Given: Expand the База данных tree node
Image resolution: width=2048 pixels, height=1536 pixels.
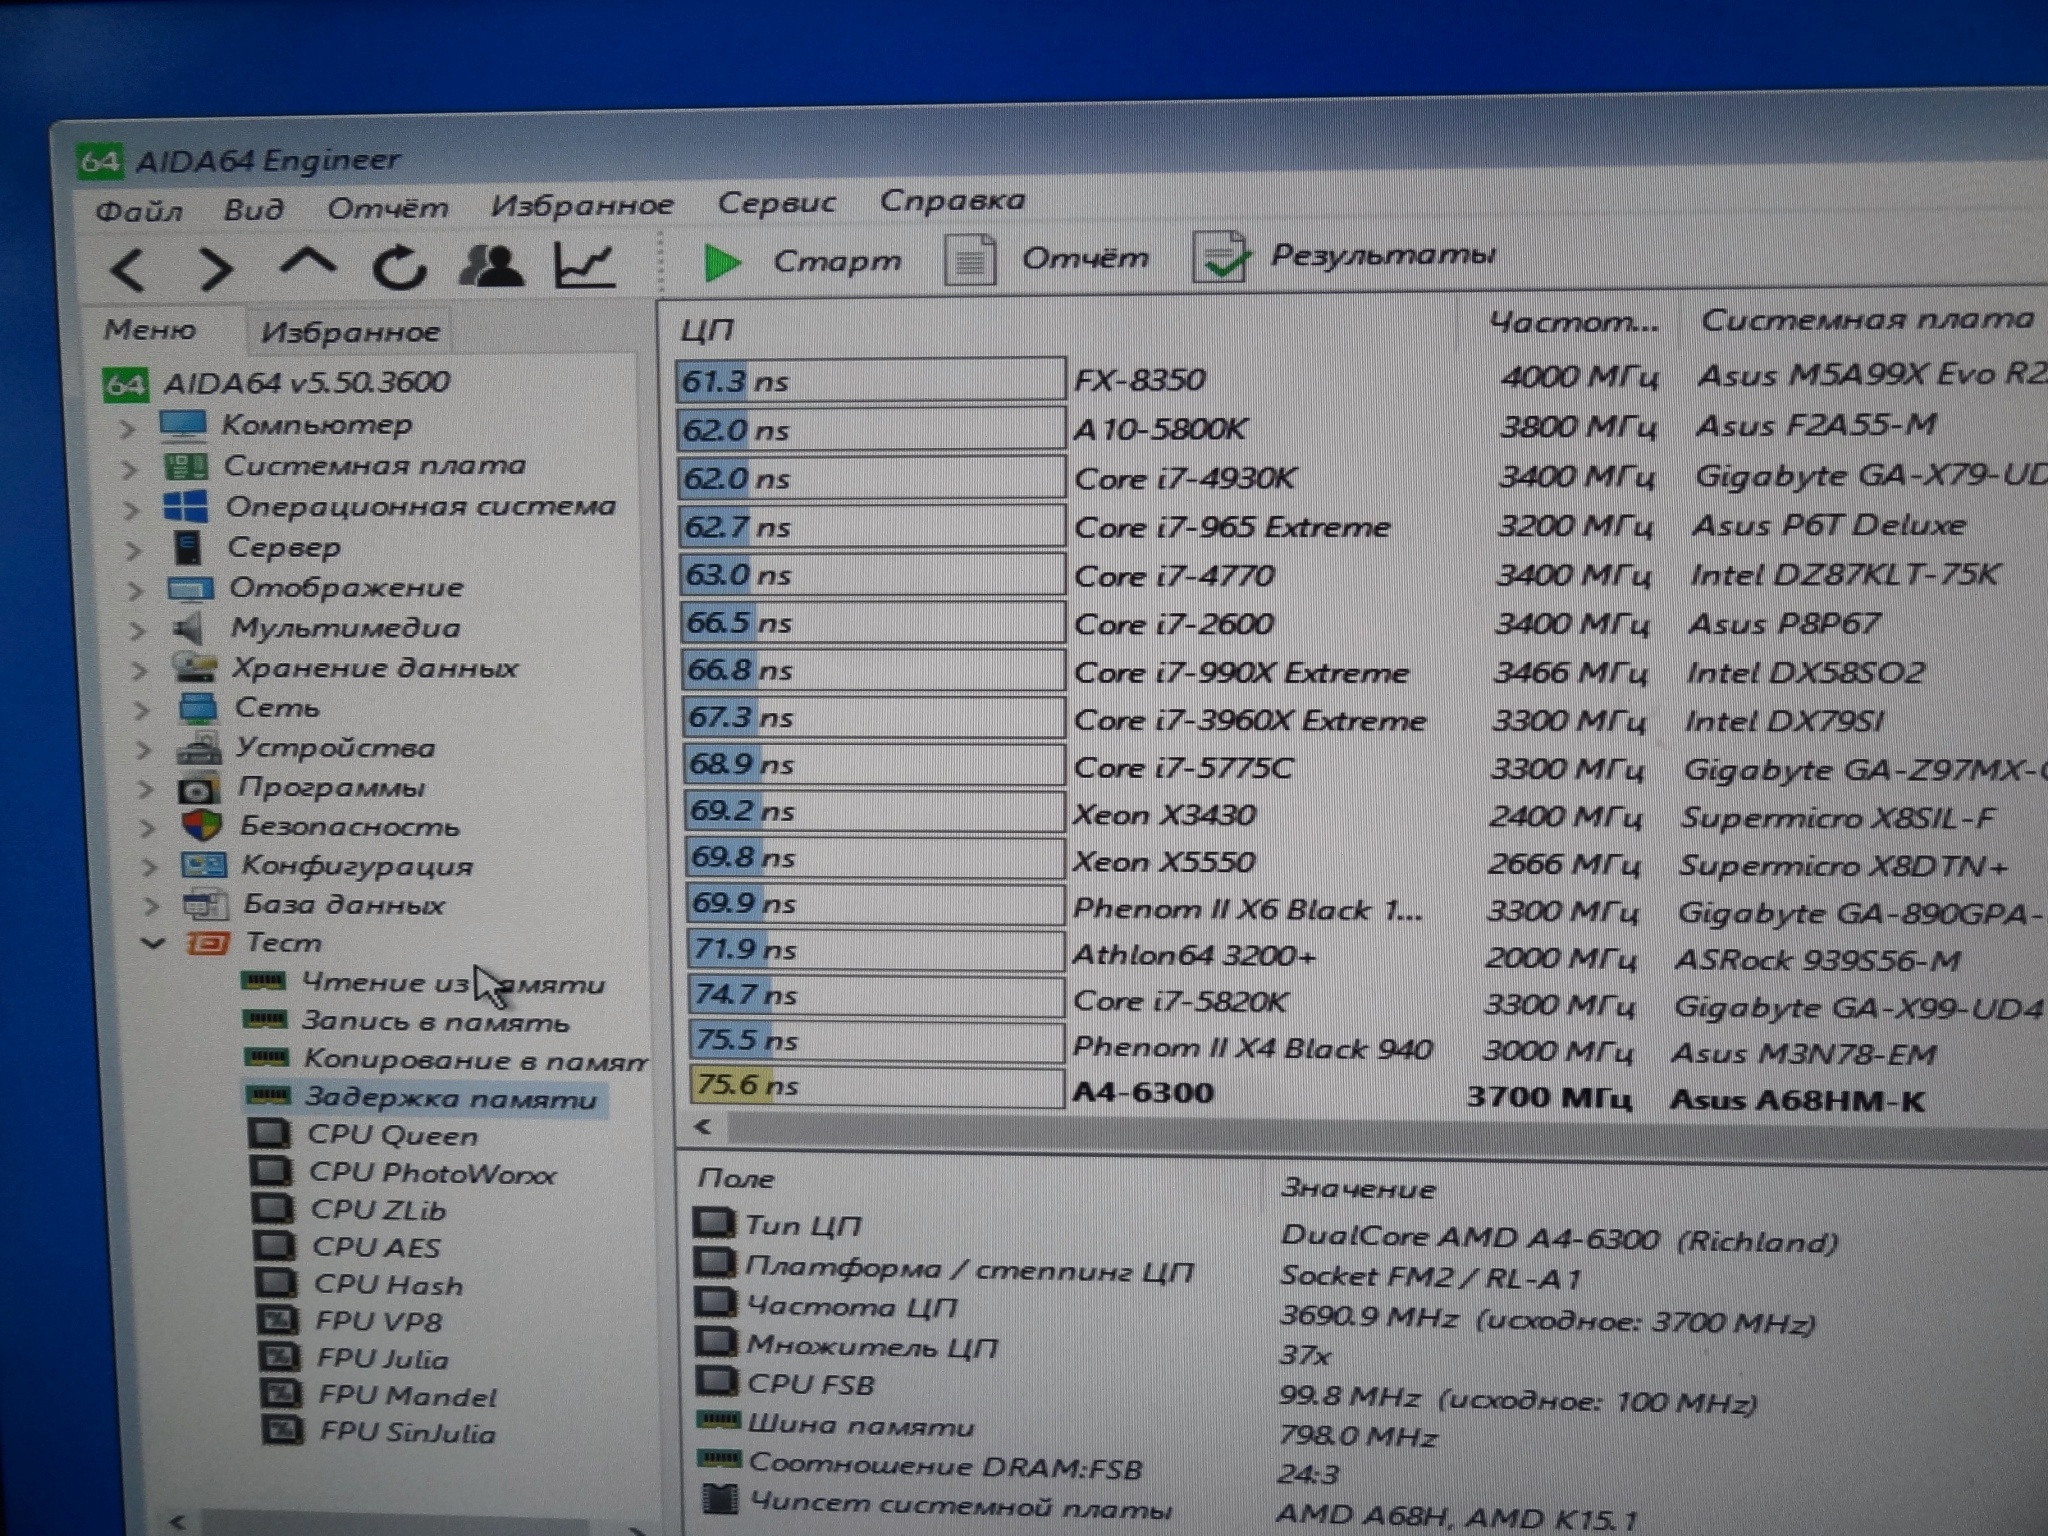Looking at the screenshot, I should tap(151, 906).
